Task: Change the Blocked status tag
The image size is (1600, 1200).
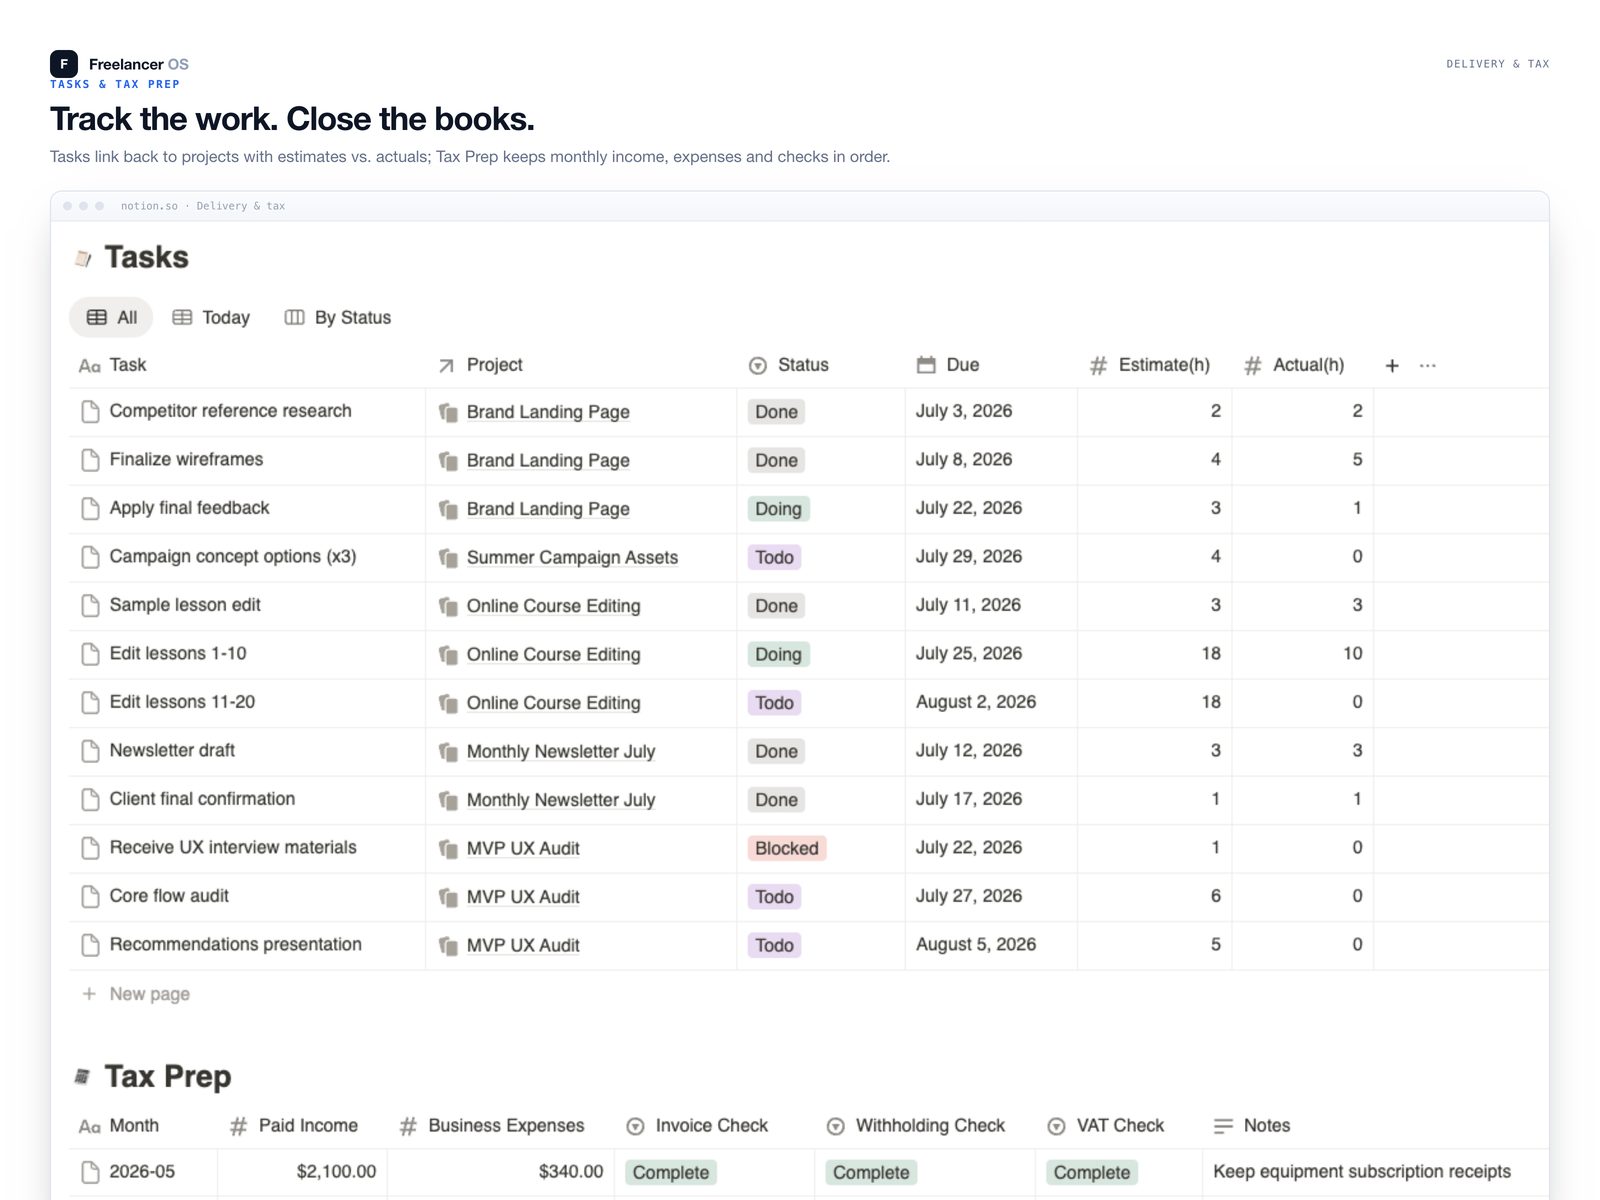Action: point(787,849)
